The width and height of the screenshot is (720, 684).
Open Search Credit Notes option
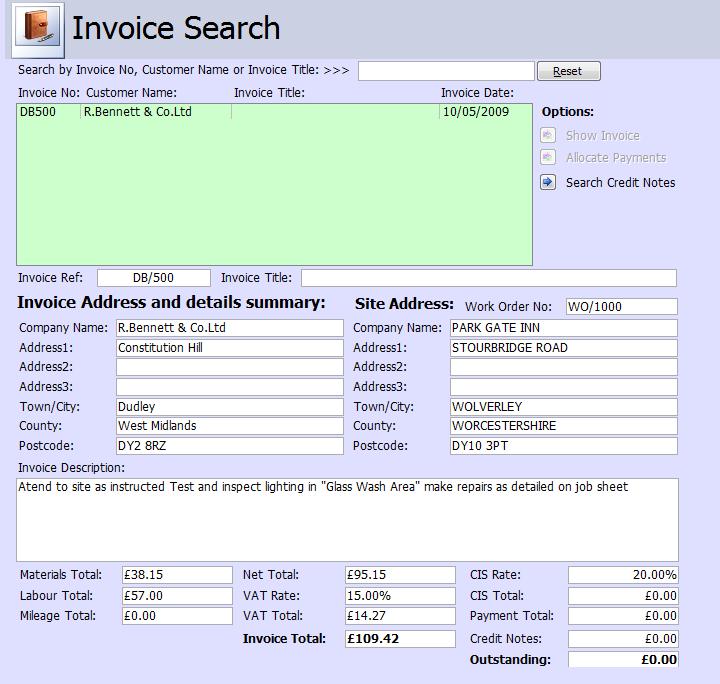pos(620,183)
